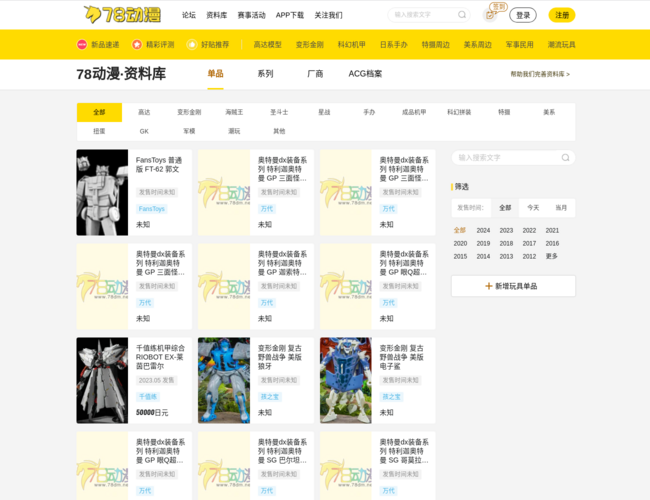The width and height of the screenshot is (650, 500).
Task: Switch to the ACG档案 tab
Action: pyautogui.click(x=365, y=74)
